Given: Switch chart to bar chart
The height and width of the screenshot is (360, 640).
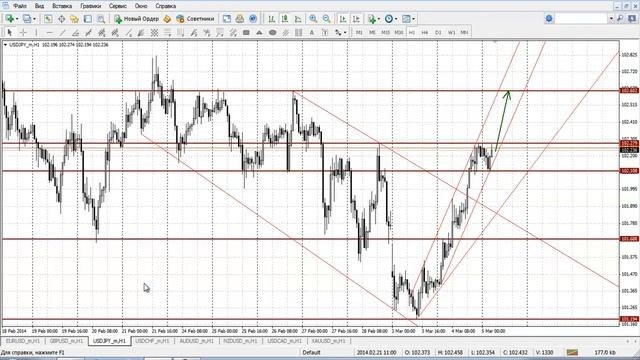Looking at the screenshot, I should [271, 19].
